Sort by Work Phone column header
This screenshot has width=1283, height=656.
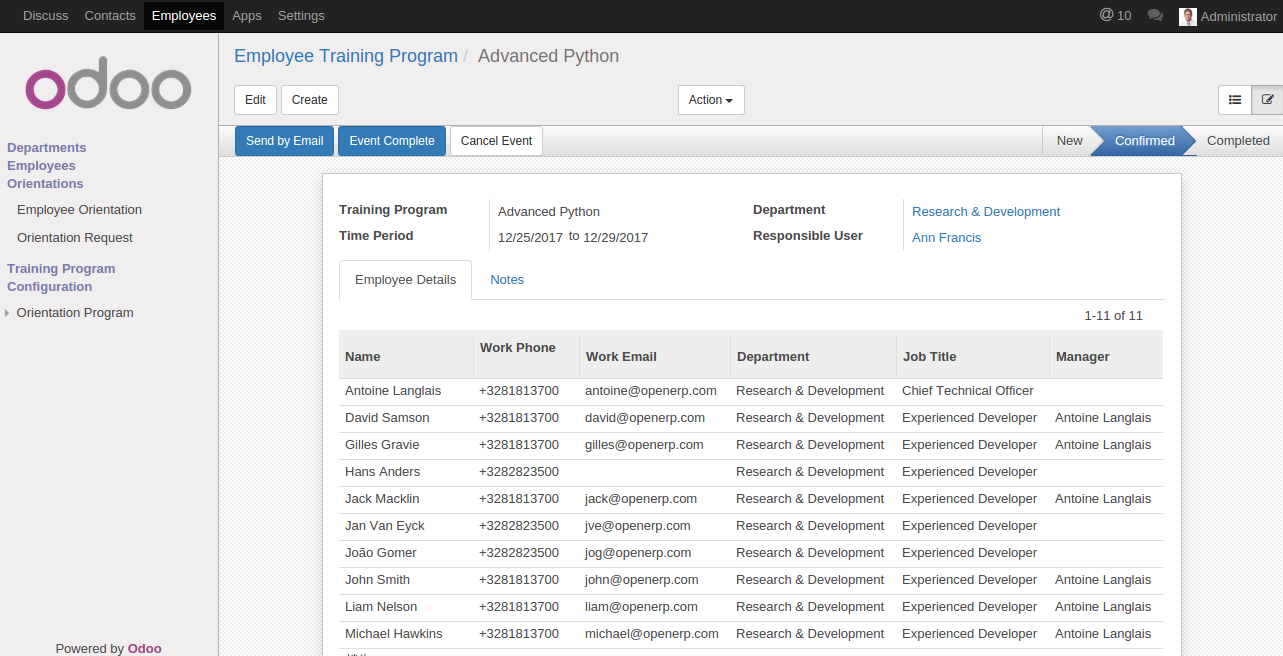527,355
